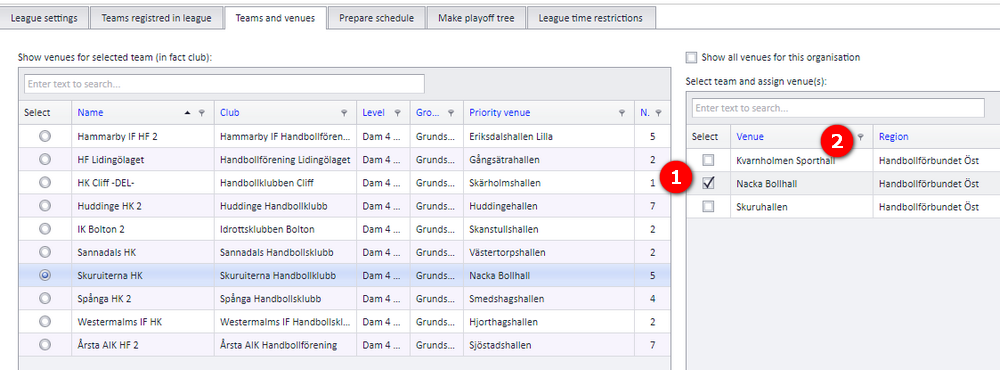
Task: Click the Gro... column filter icon
Action: [x=451, y=113]
